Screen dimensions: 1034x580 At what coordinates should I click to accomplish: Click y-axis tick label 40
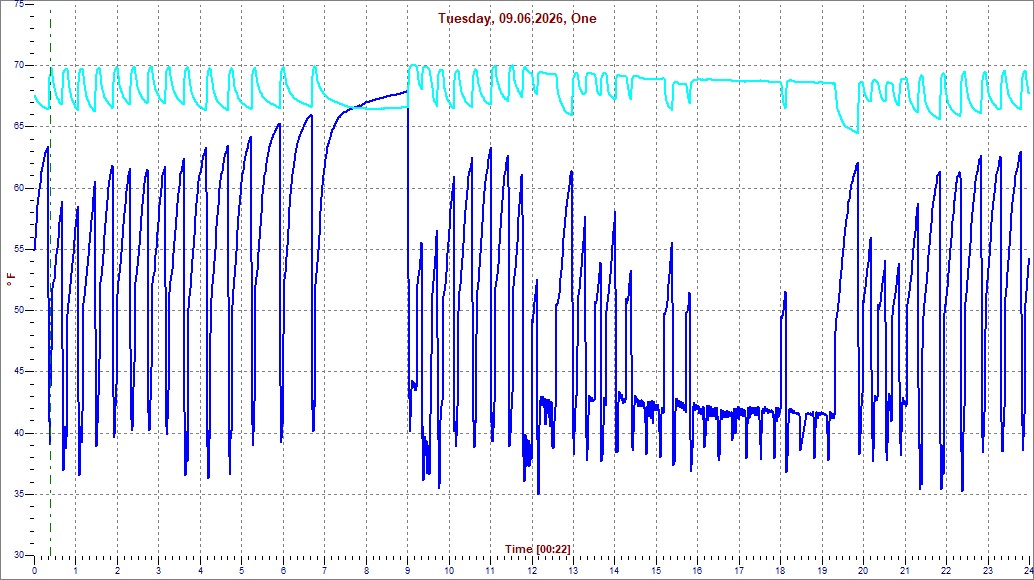(19, 433)
